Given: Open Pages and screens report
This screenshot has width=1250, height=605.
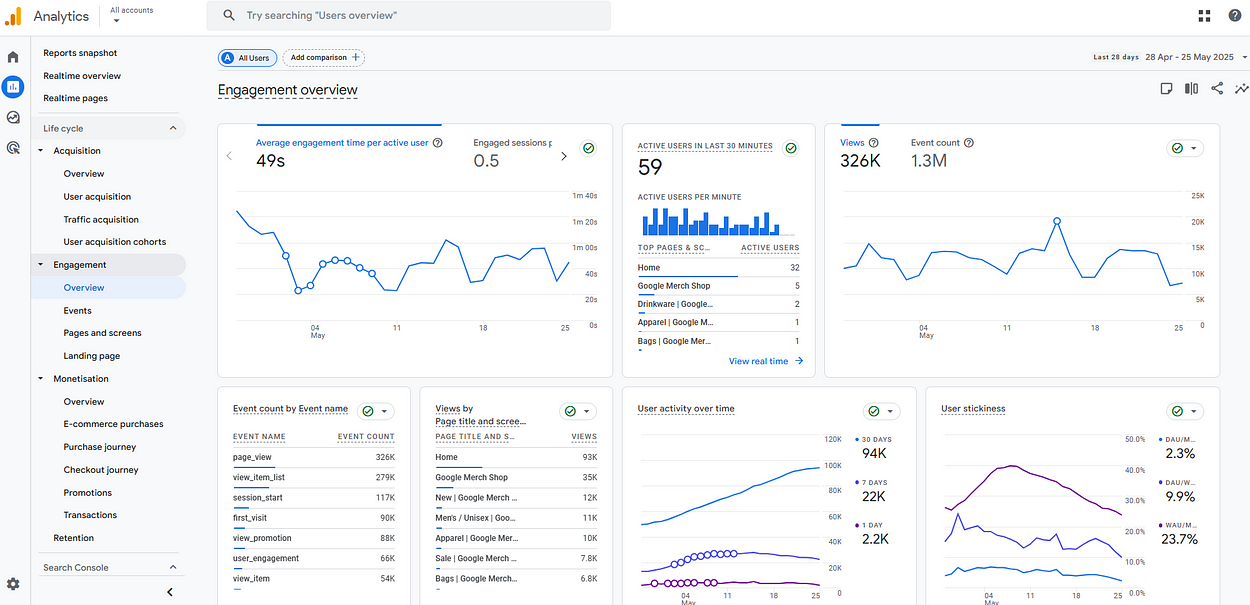Looking at the screenshot, I should click(102, 333).
